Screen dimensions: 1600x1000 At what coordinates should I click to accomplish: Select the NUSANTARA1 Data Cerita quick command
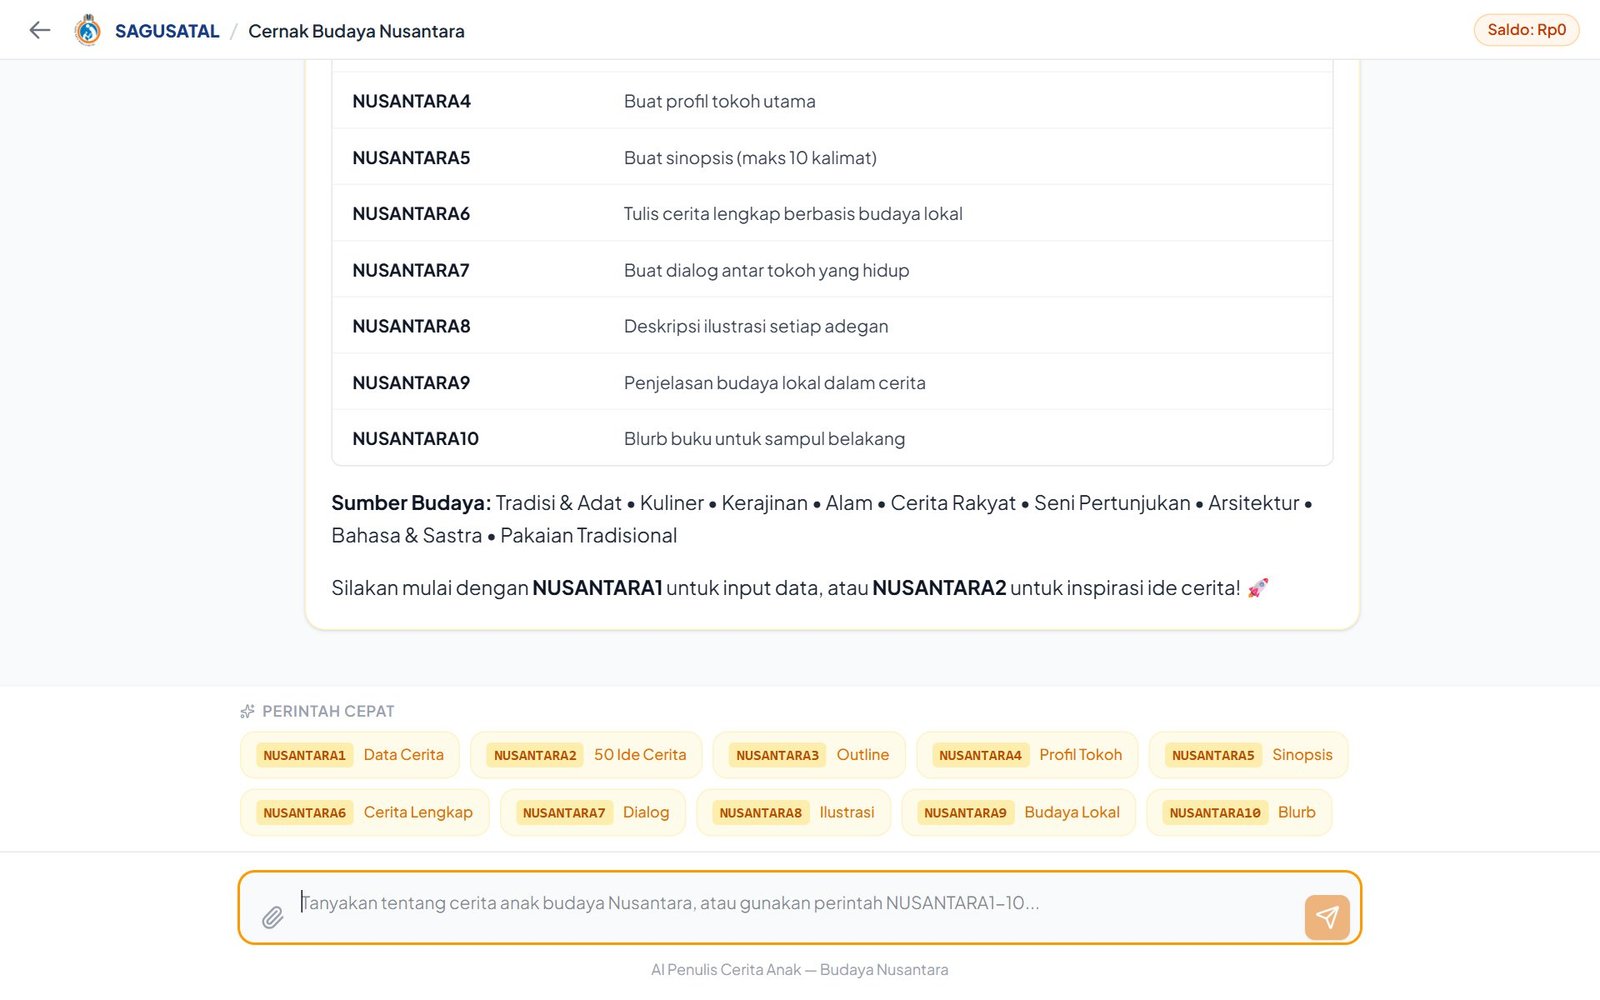350,755
